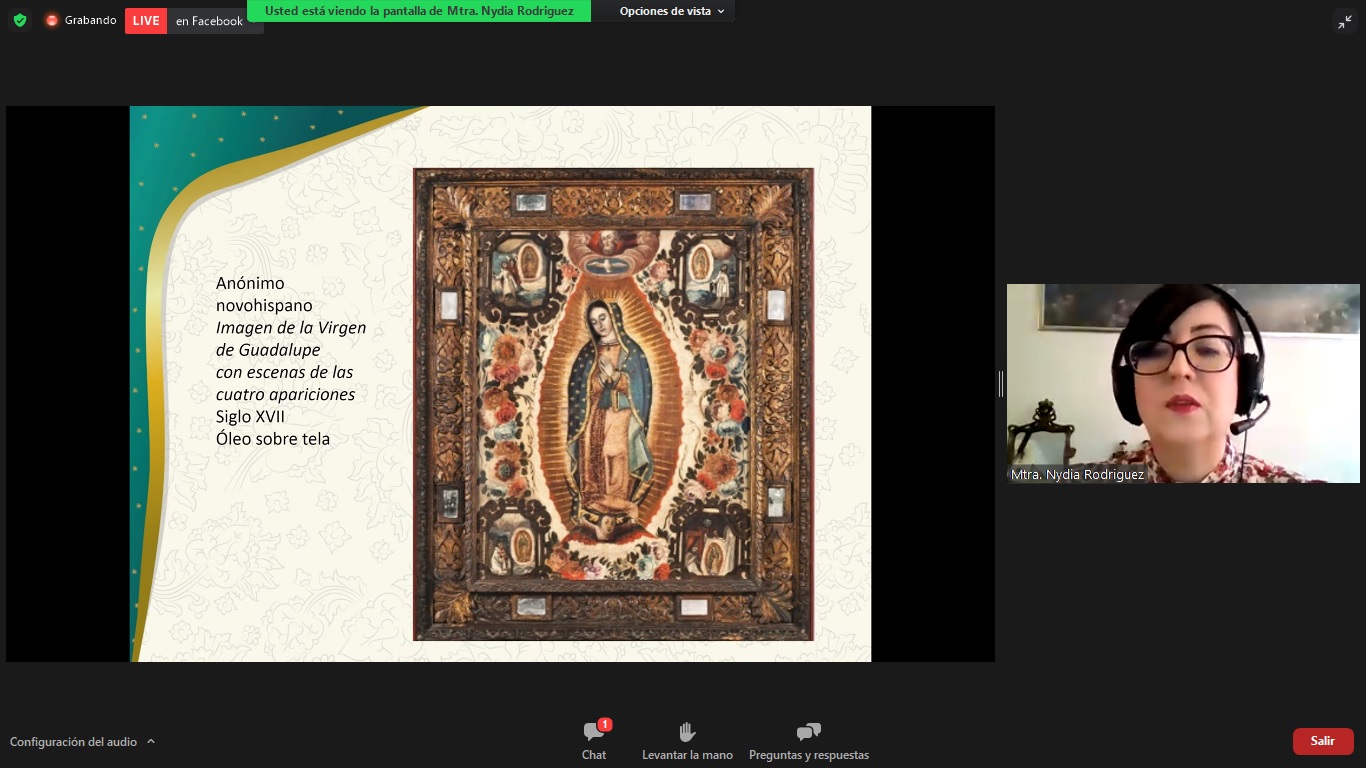Click the red LIVE badge
Screen dimensions: 1366x768
tap(146, 21)
